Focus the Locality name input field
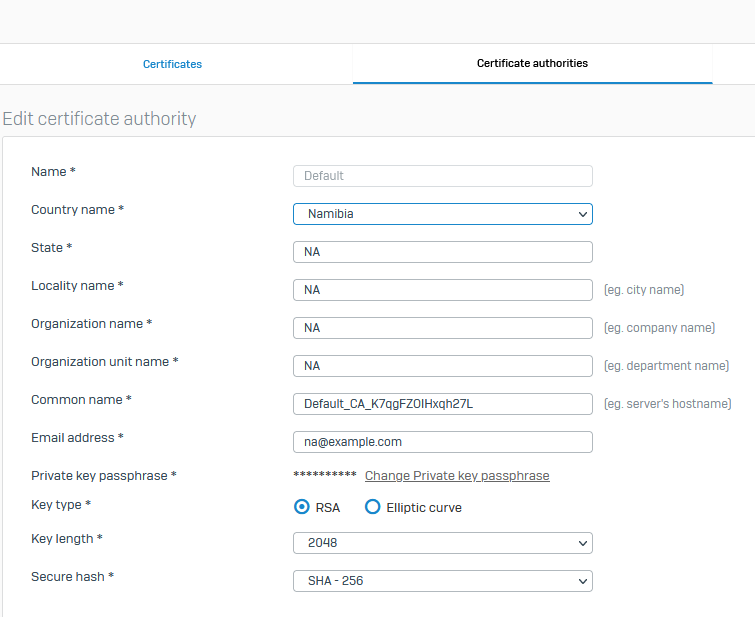Screen dimensions: 755x617 tap(443, 290)
